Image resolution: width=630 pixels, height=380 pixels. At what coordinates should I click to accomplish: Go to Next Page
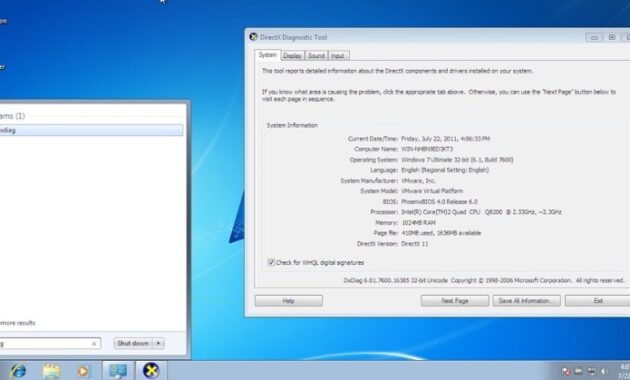[x=455, y=301]
